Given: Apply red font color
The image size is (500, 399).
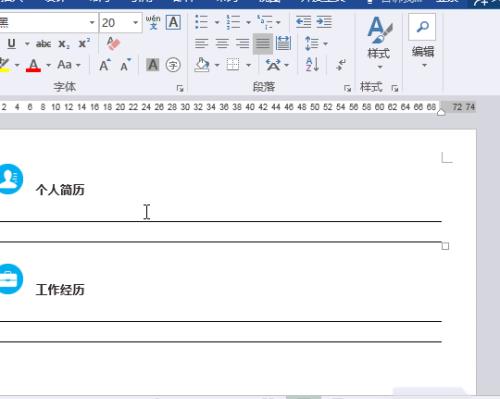Looking at the screenshot, I should click(33, 65).
